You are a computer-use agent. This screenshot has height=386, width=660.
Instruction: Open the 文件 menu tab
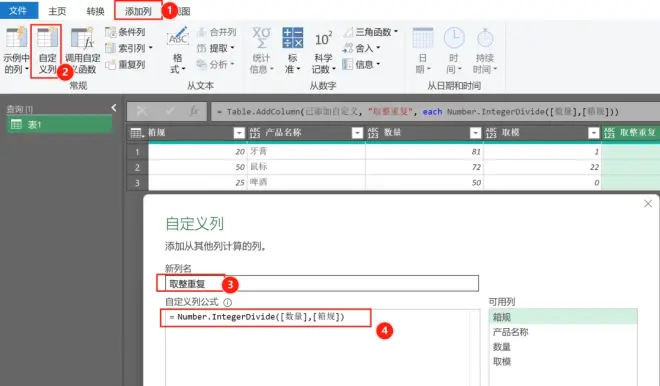pyautogui.click(x=19, y=11)
